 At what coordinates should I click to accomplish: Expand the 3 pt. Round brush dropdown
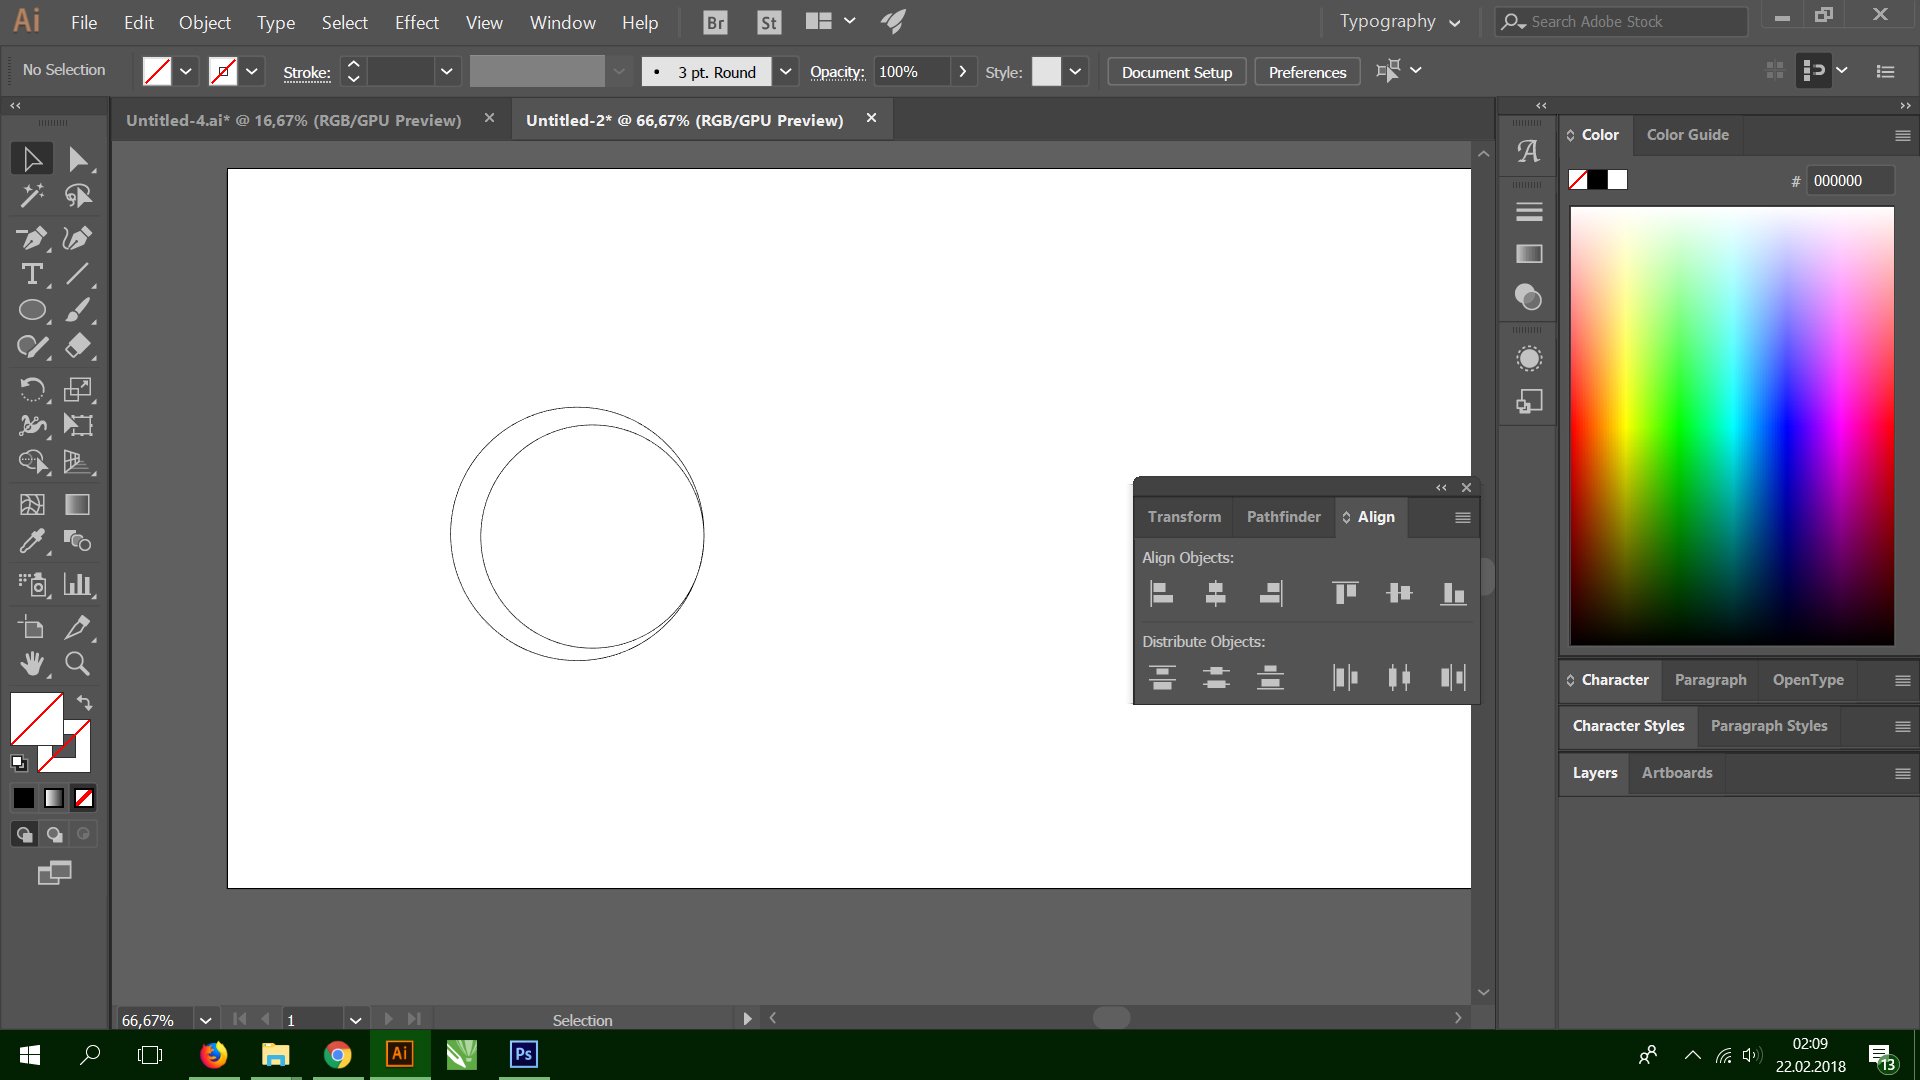[786, 72]
